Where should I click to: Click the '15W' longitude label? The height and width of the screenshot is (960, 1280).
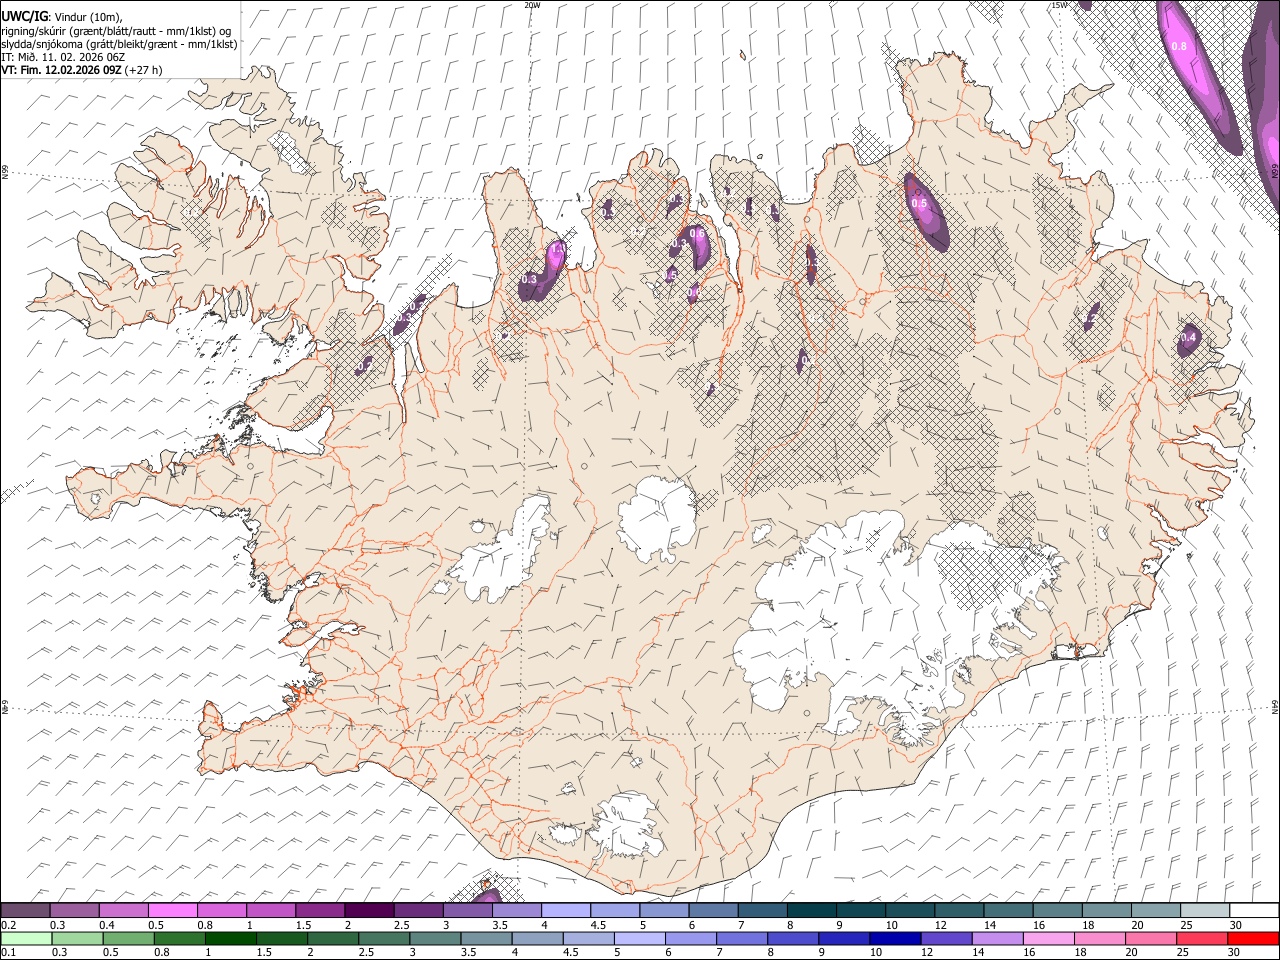(x=1060, y=5)
